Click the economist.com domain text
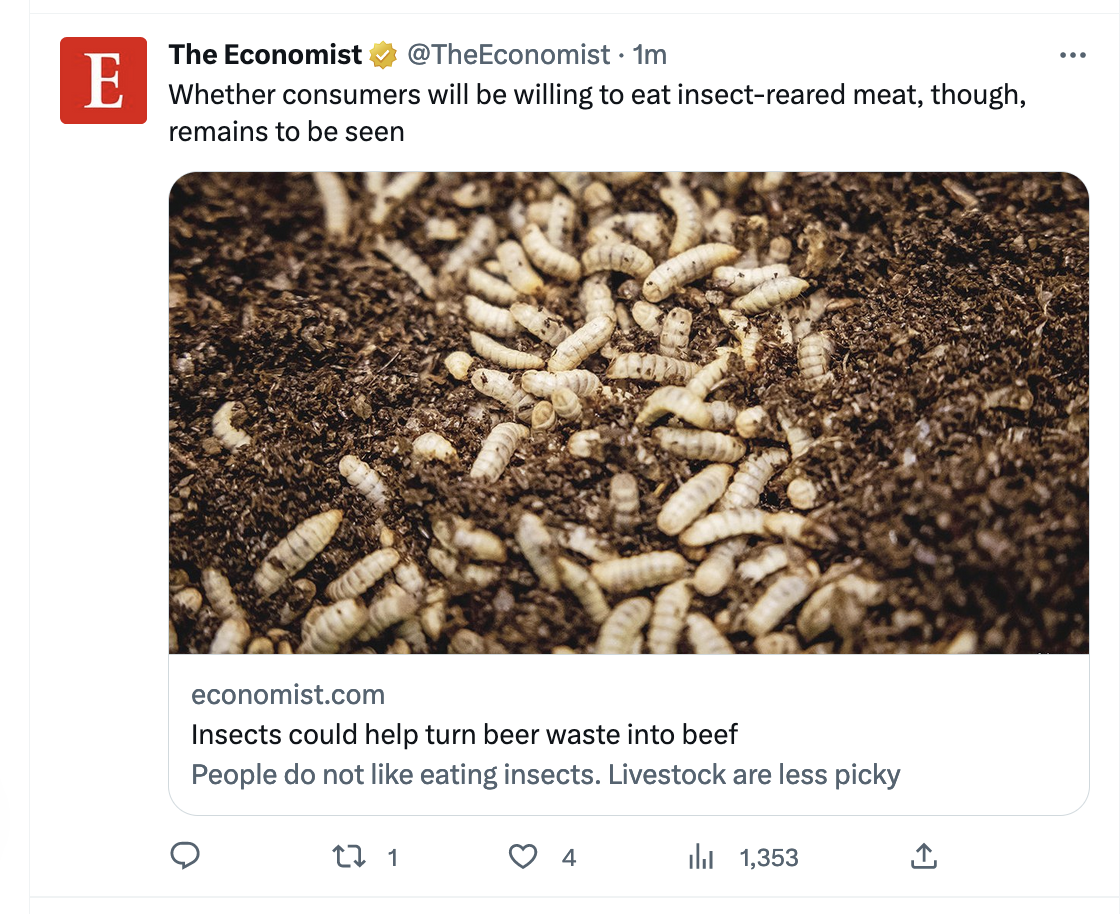 pos(288,695)
